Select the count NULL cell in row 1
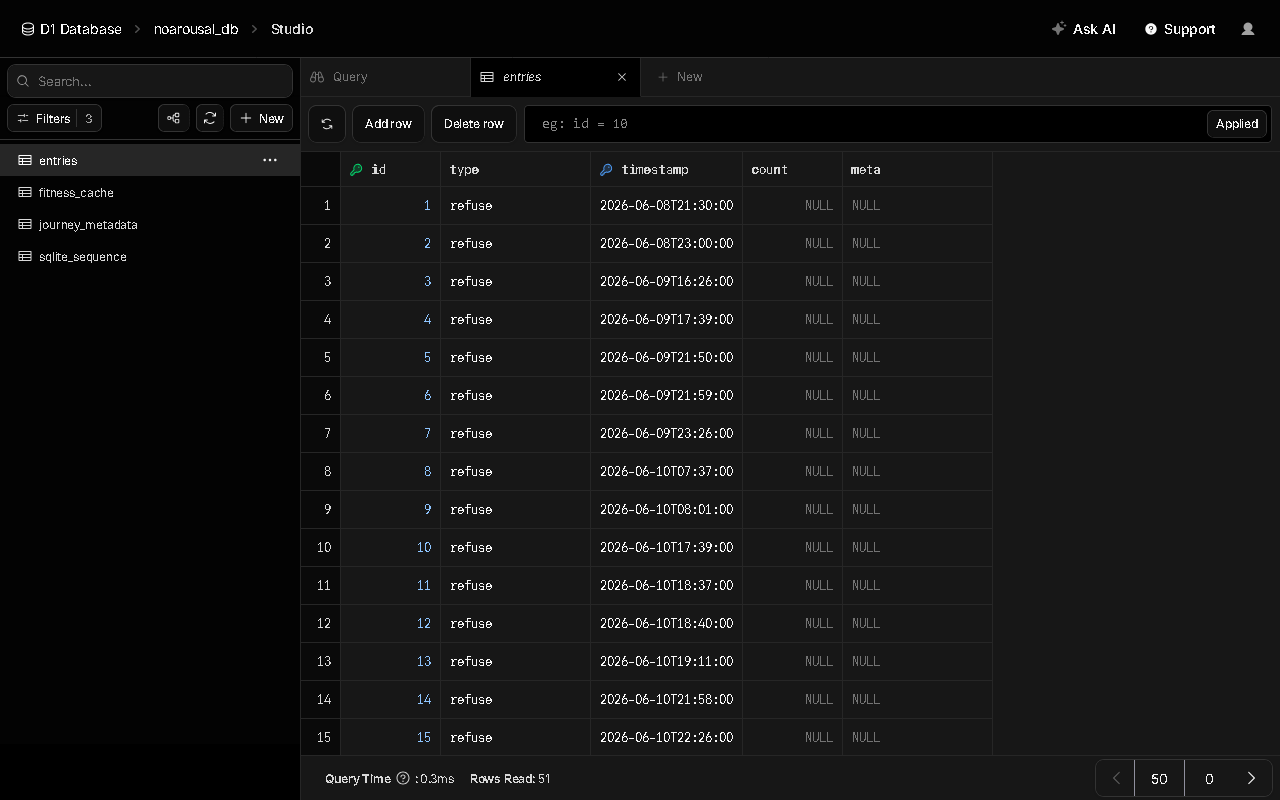 point(792,205)
